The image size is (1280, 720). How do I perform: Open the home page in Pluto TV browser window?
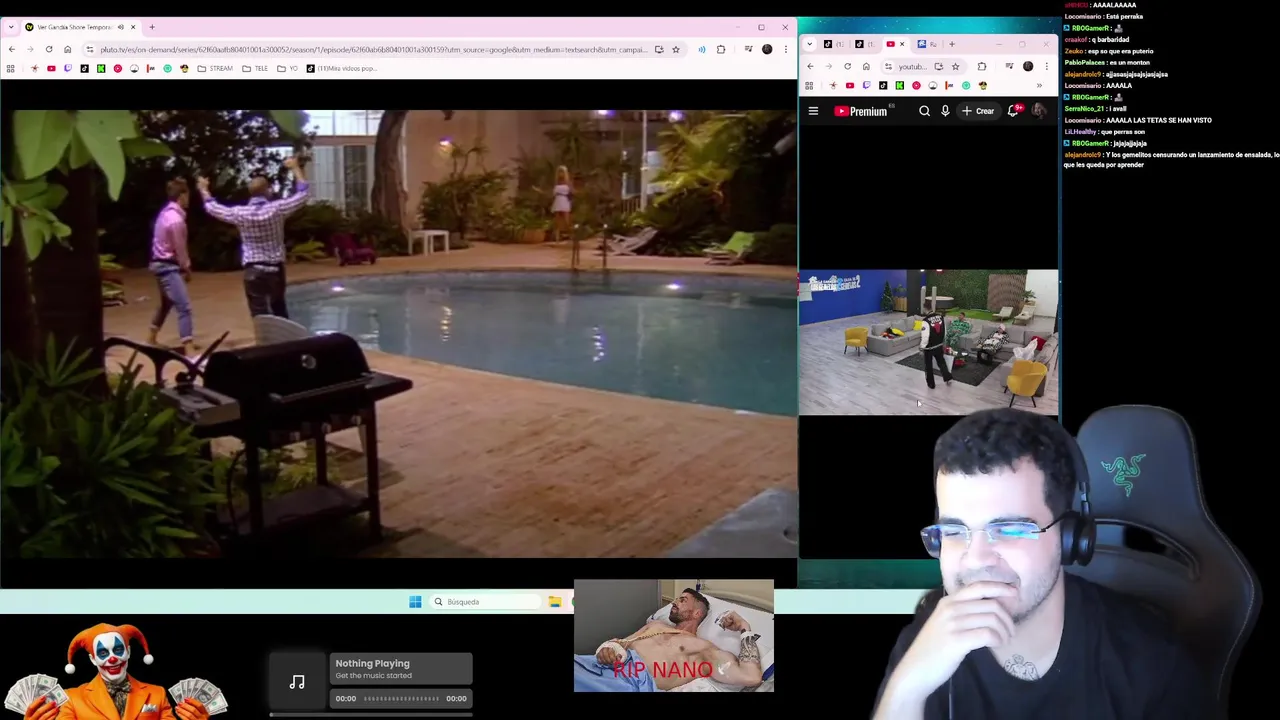(68, 49)
